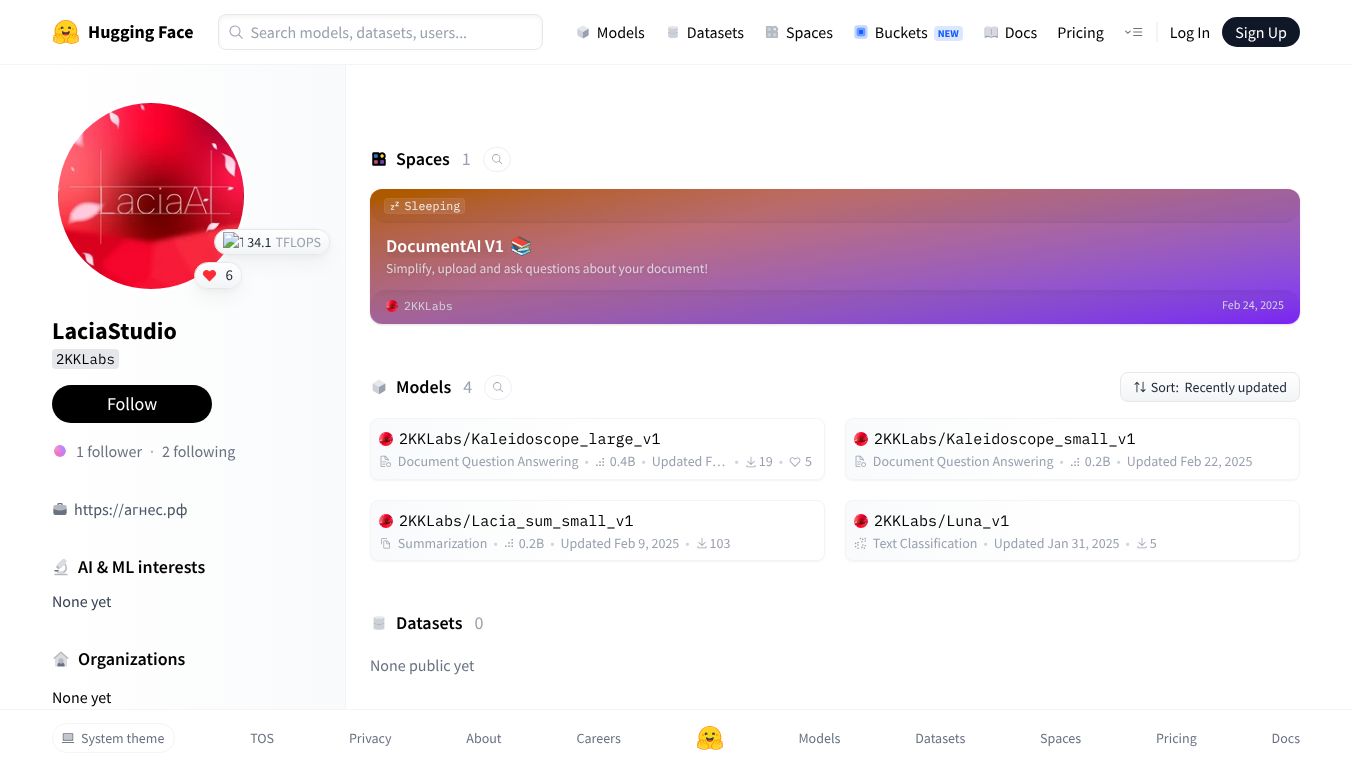The width and height of the screenshot is (1352, 760).
Task: Open the TOS footer link
Action: pos(262,738)
